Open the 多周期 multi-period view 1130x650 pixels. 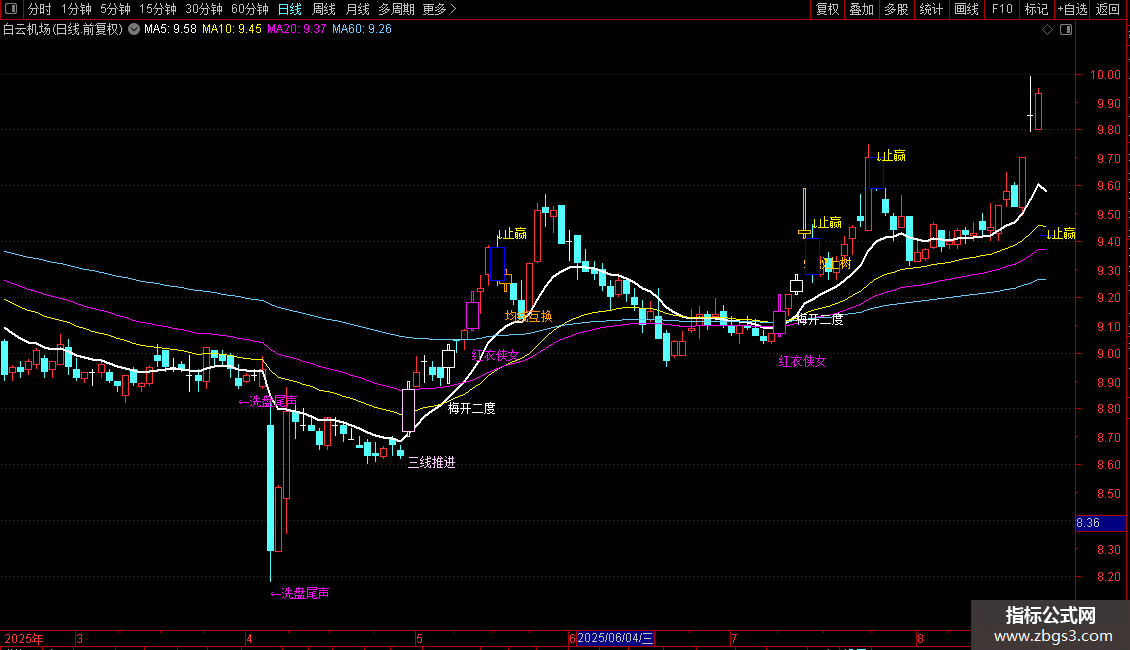tap(396, 9)
